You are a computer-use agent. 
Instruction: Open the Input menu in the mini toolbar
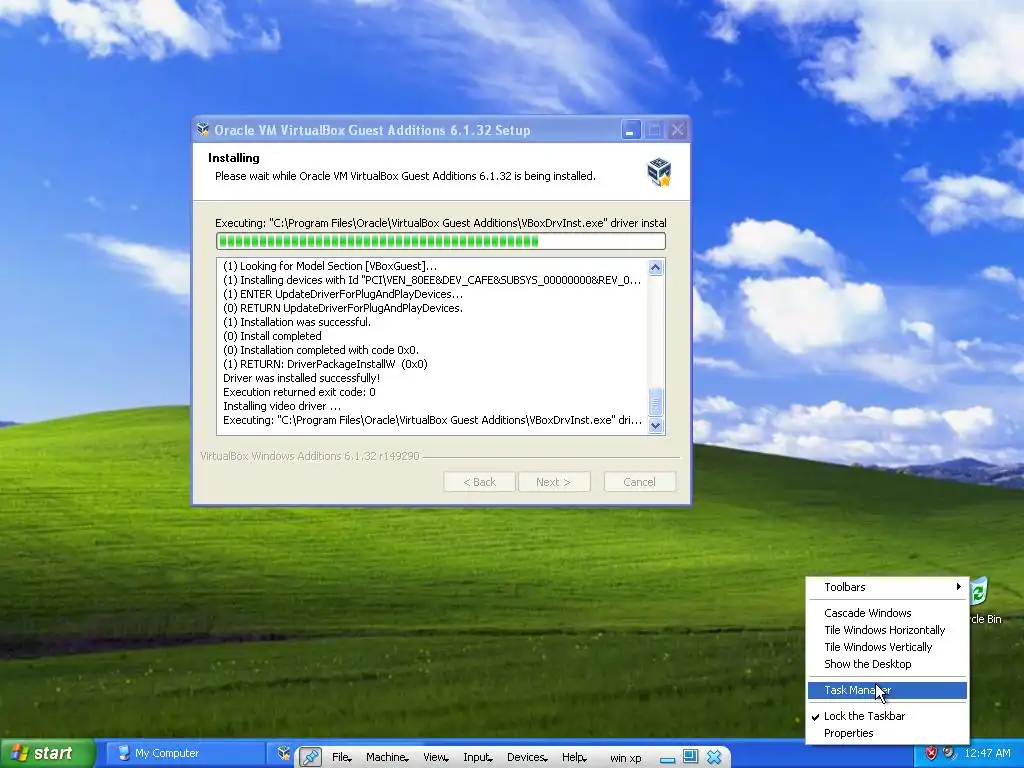(478, 757)
